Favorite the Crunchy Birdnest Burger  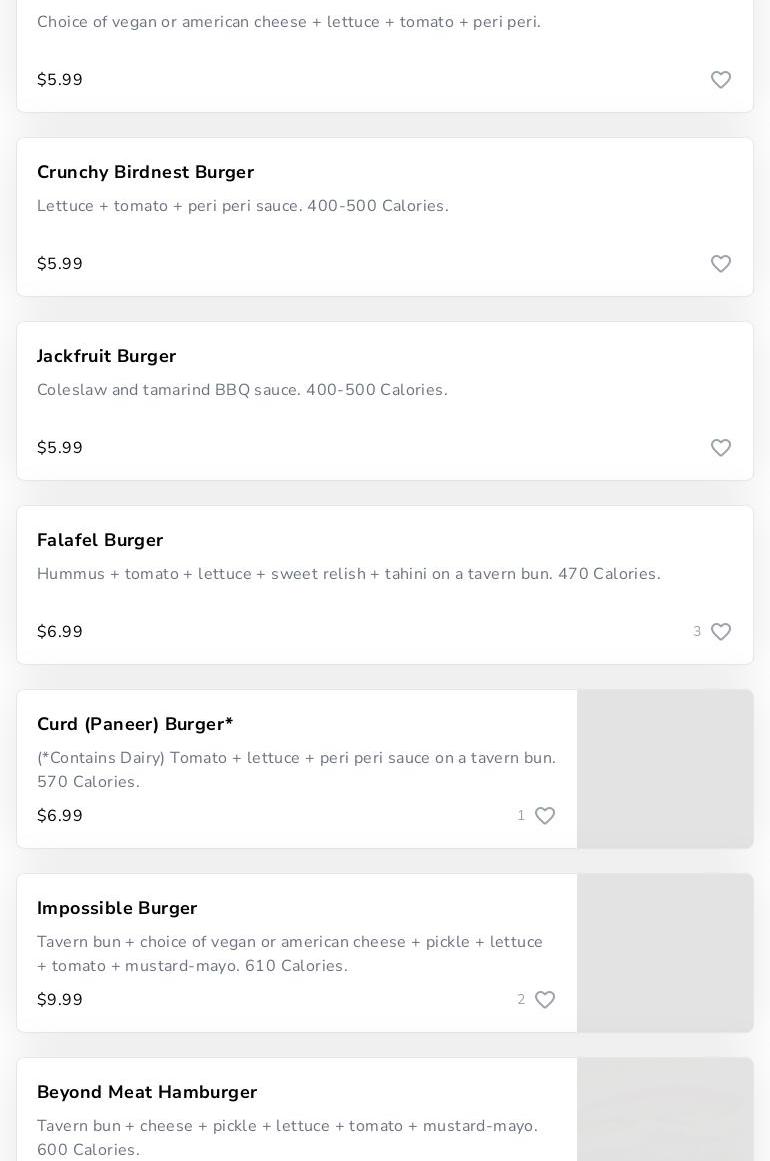[x=721, y=264]
